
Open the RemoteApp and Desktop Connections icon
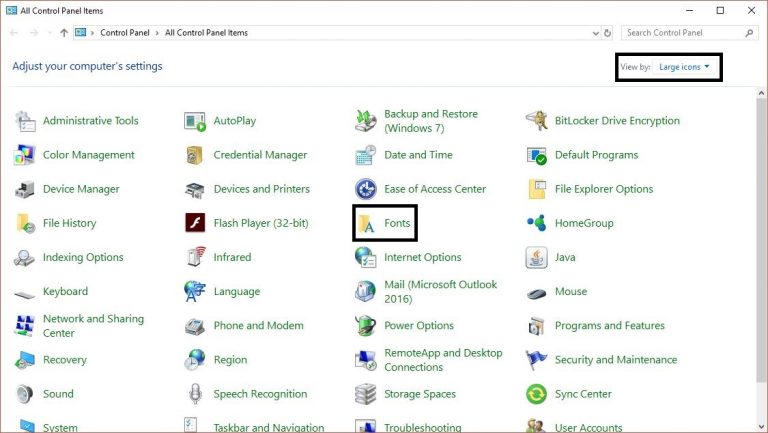pyautogui.click(x=365, y=361)
